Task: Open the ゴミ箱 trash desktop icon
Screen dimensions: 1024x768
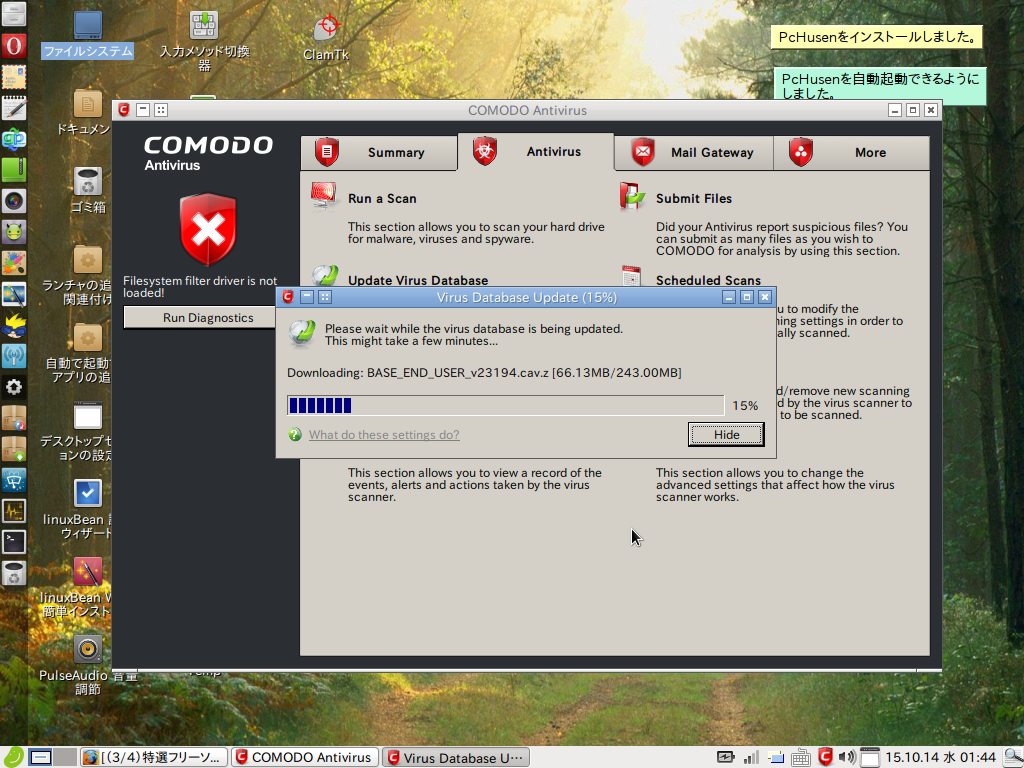Action: pyautogui.click(x=88, y=191)
